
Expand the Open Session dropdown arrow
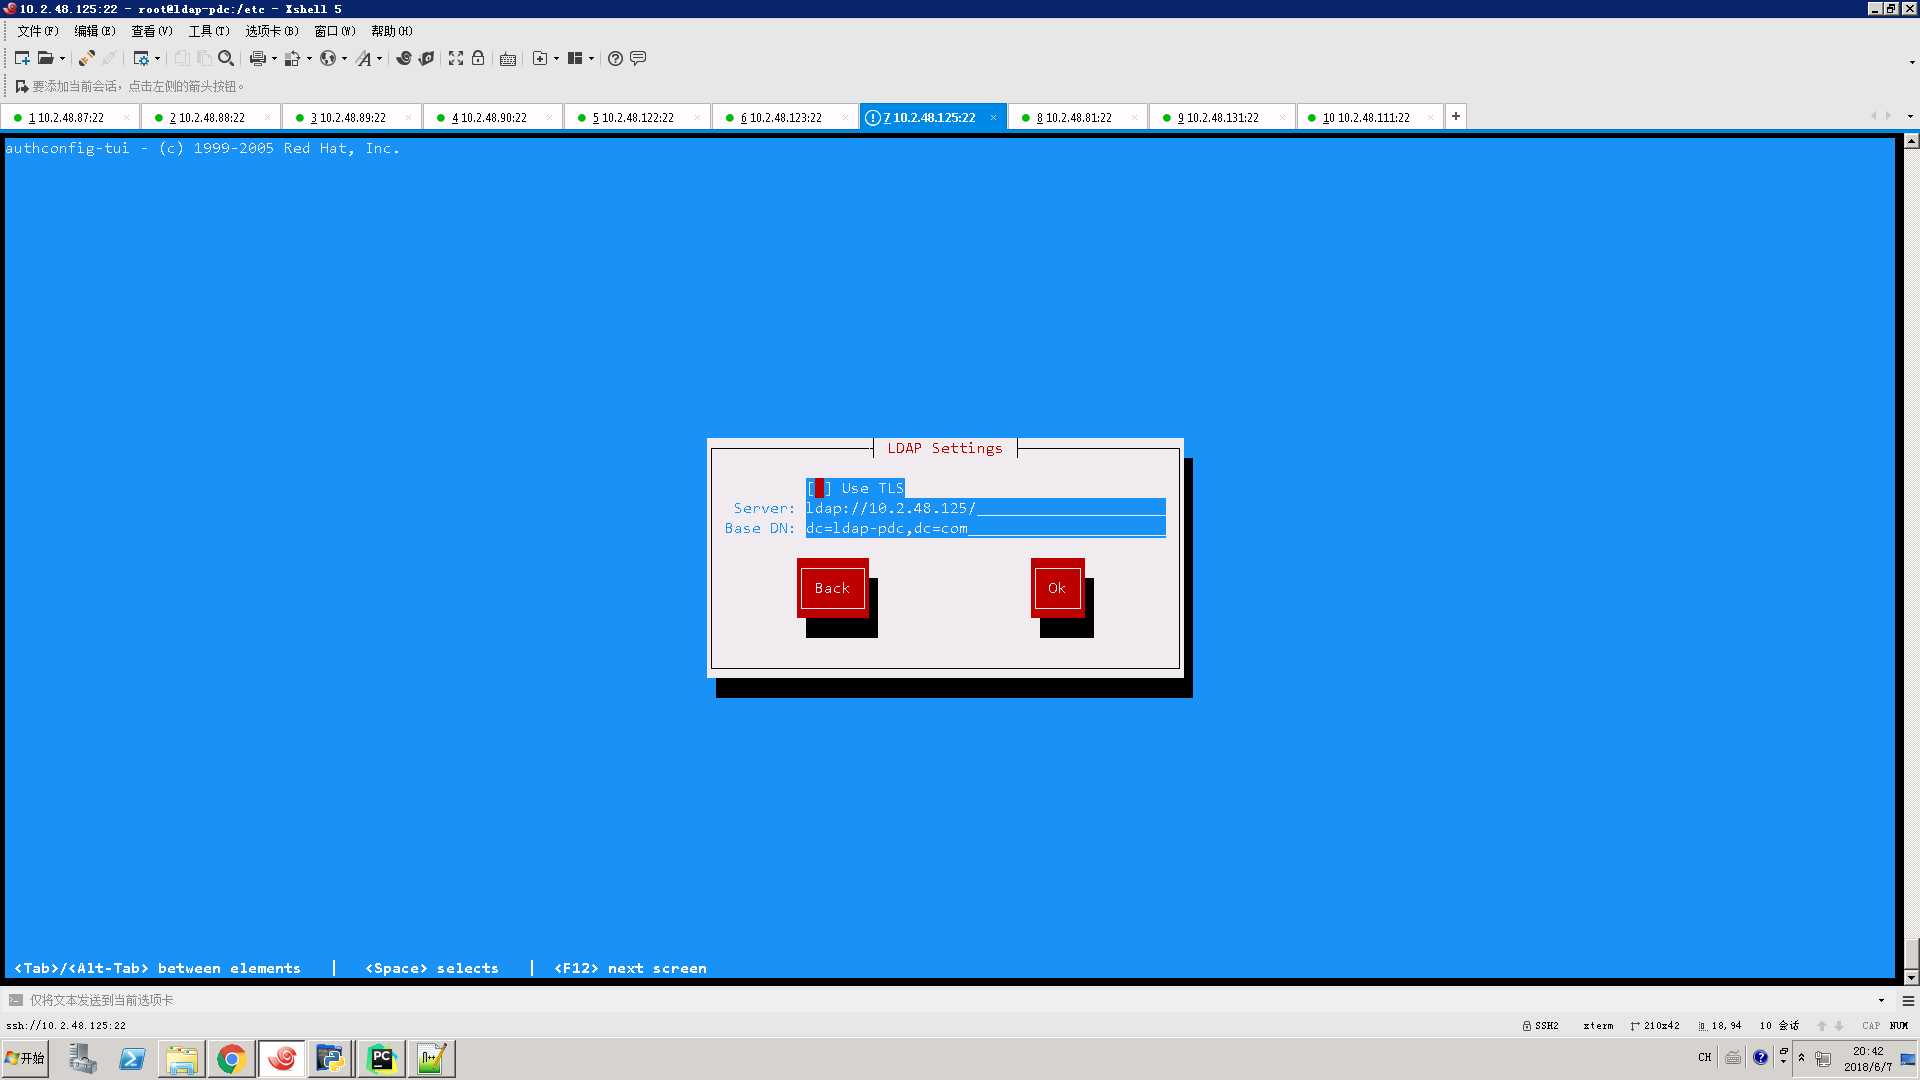(x=62, y=59)
